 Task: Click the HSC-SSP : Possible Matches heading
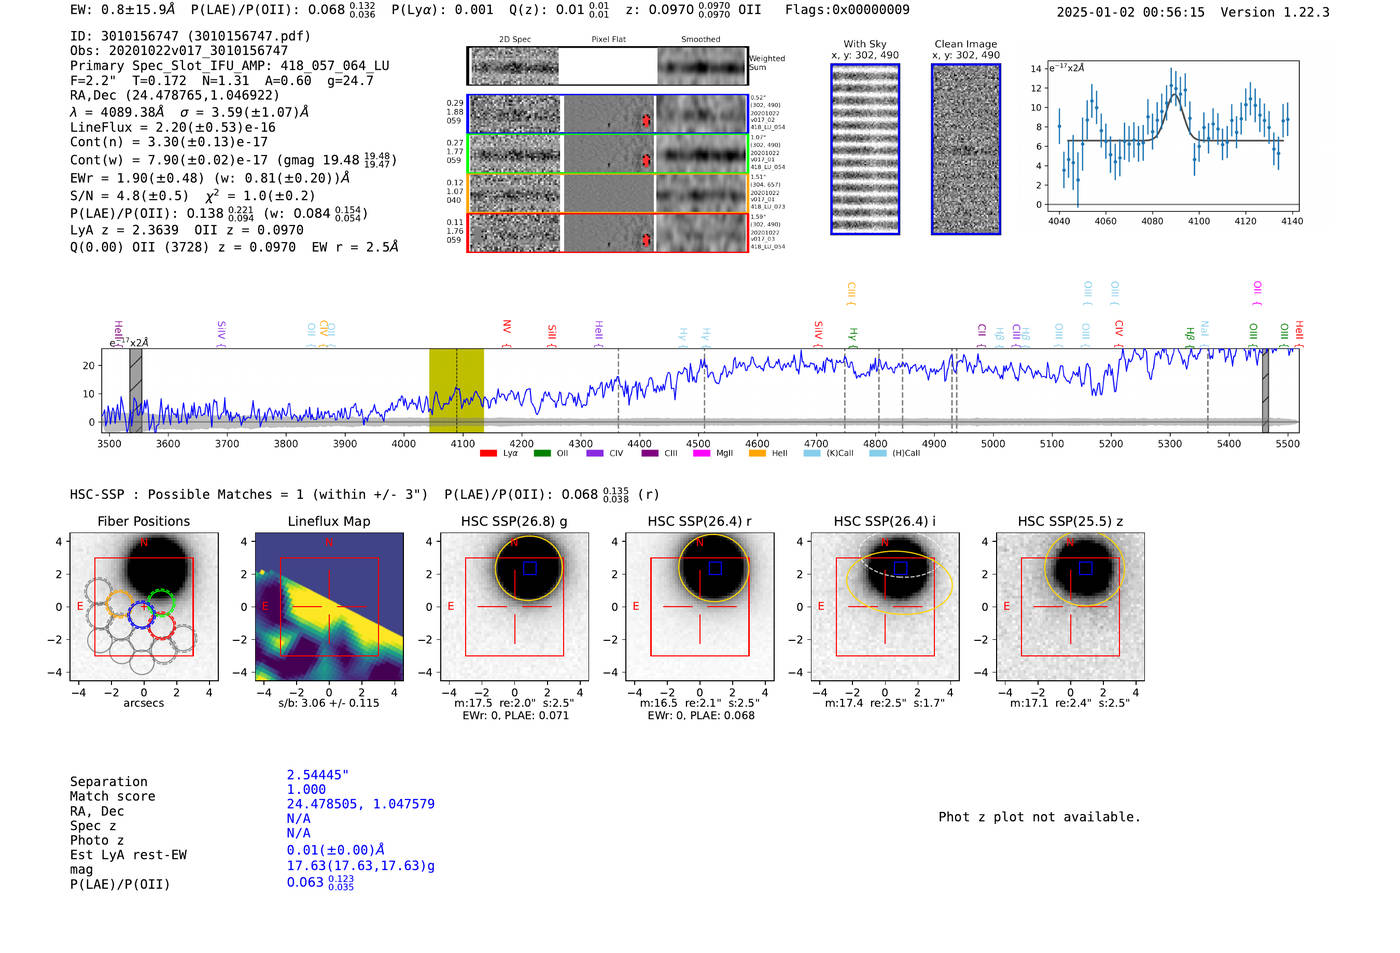tap(249, 495)
